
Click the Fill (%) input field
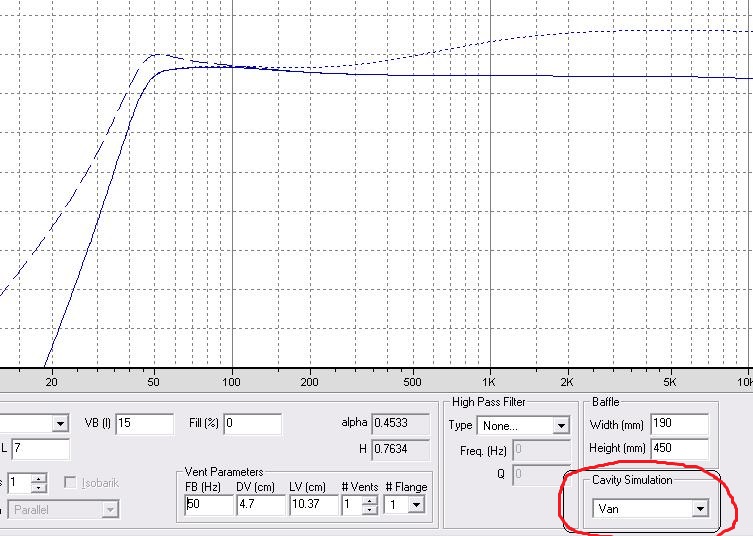[253, 424]
